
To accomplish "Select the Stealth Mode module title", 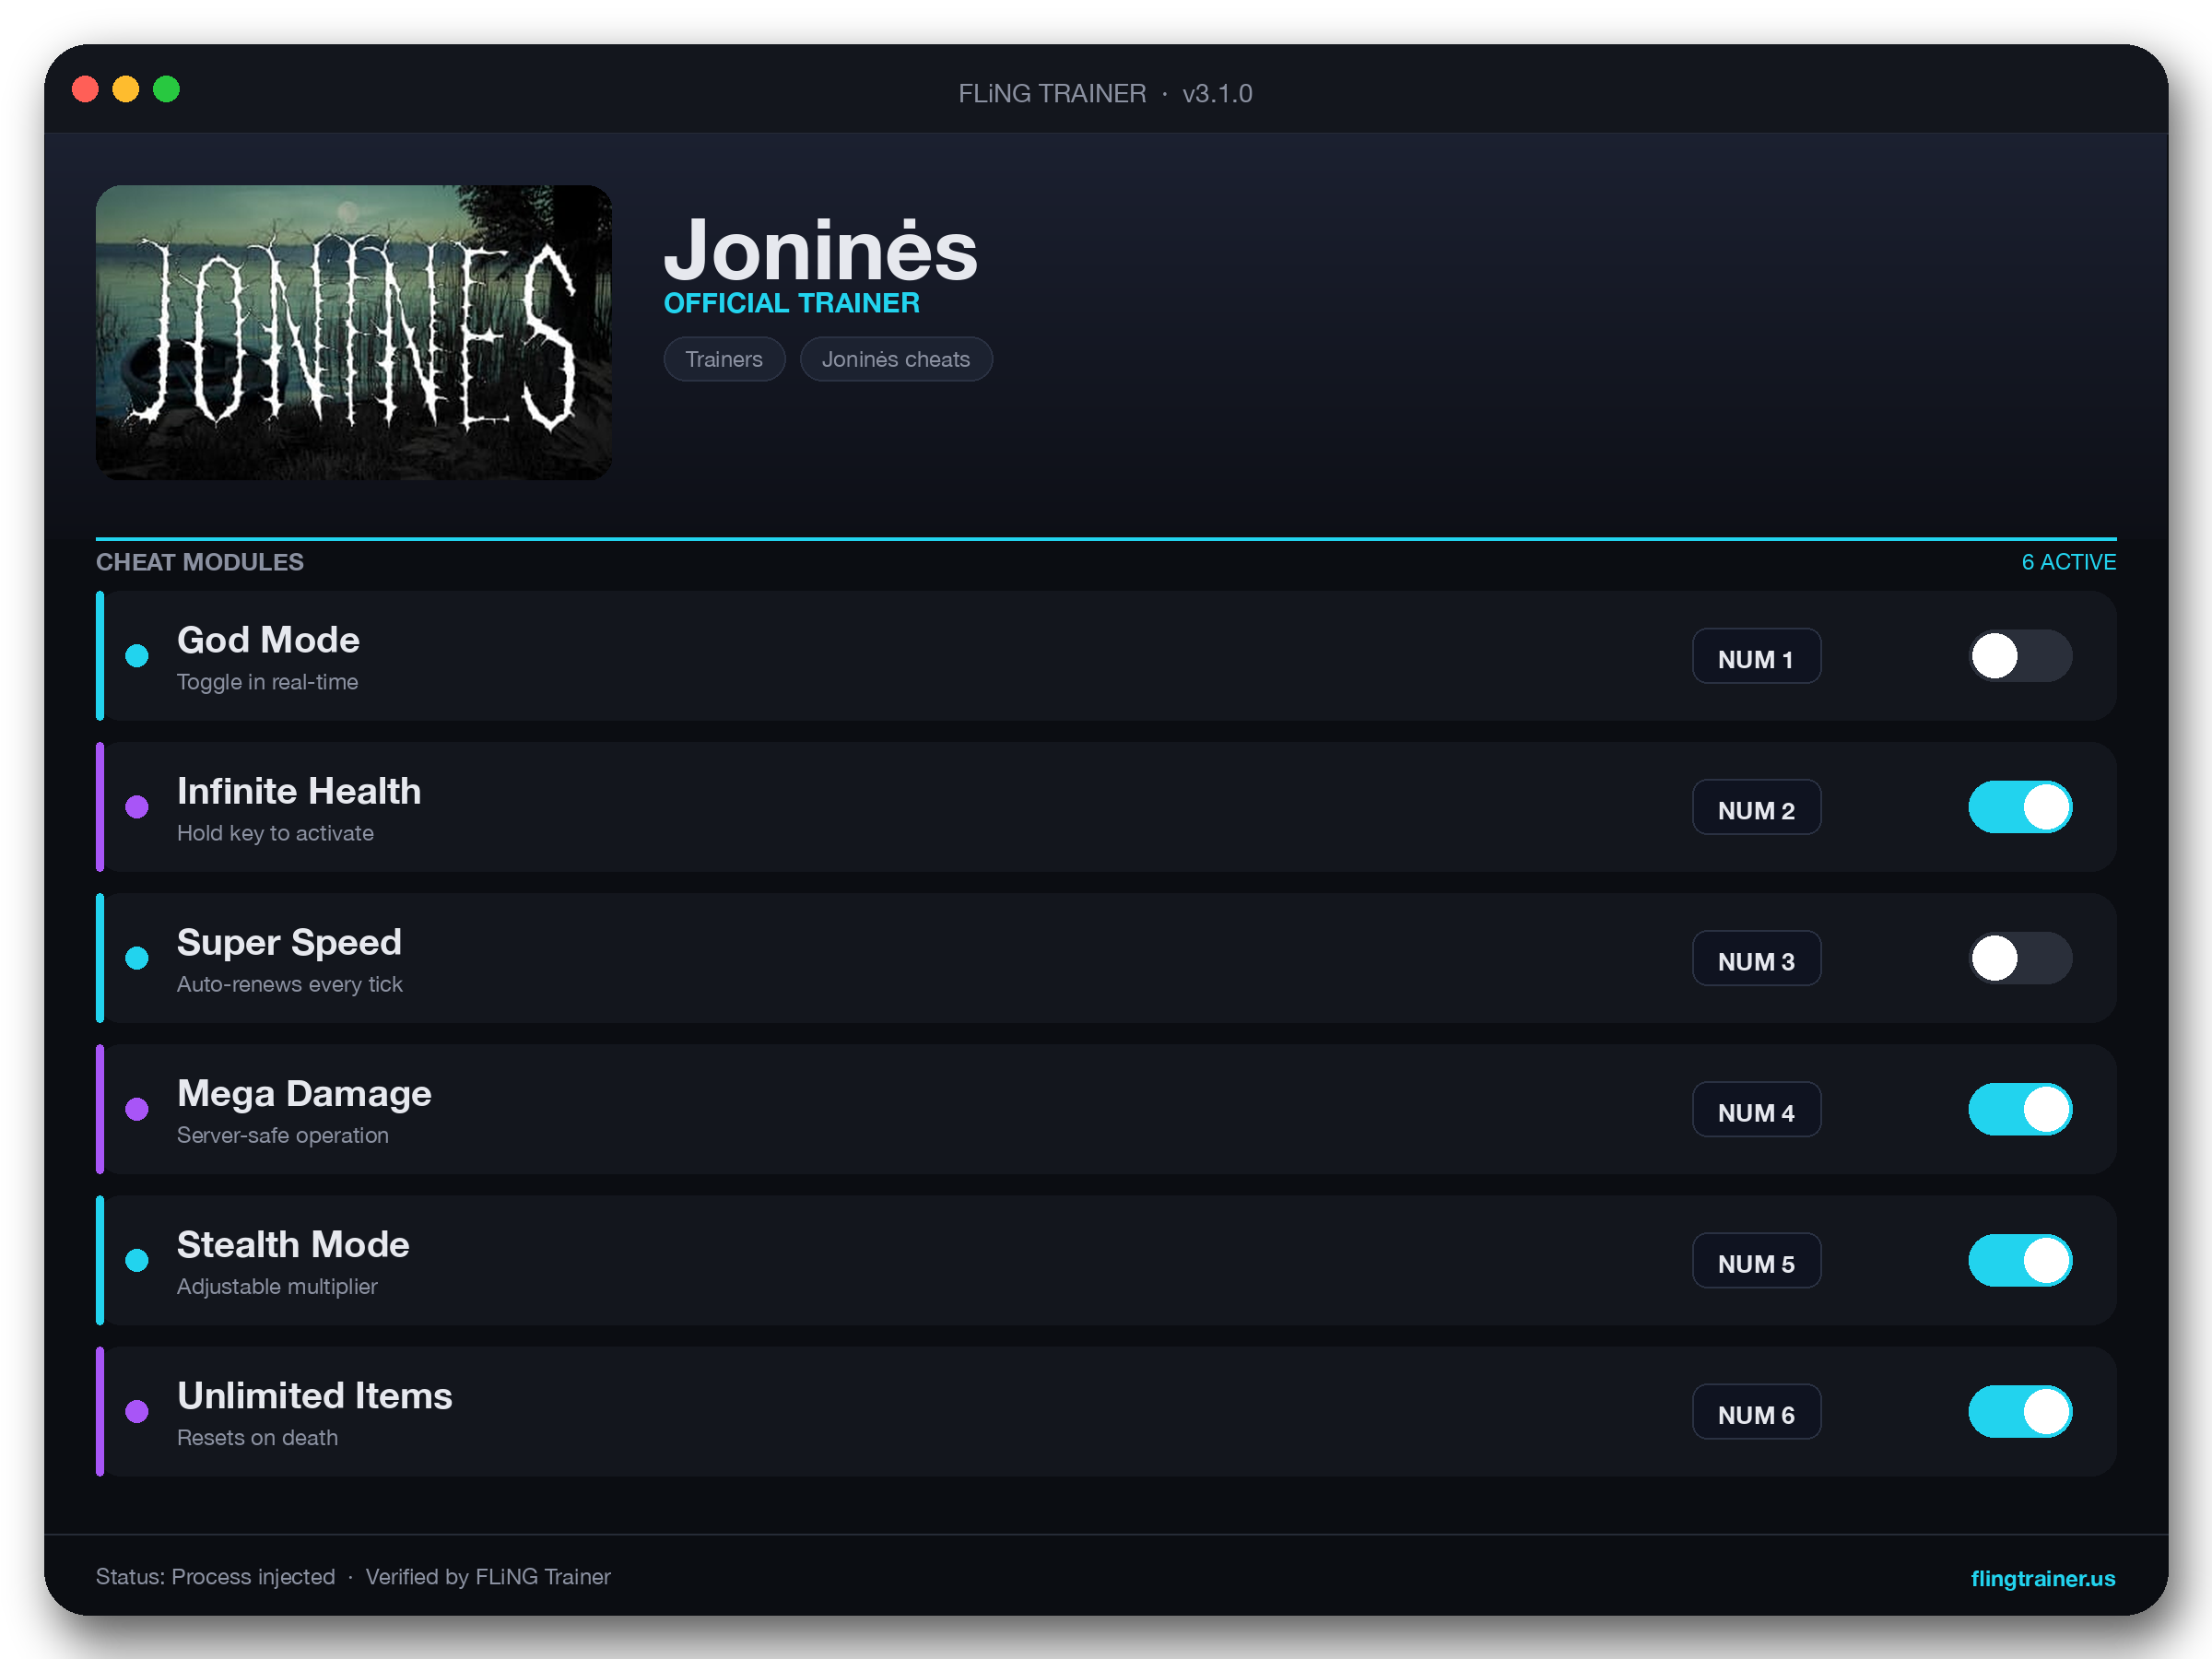I will [x=293, y=1244].
